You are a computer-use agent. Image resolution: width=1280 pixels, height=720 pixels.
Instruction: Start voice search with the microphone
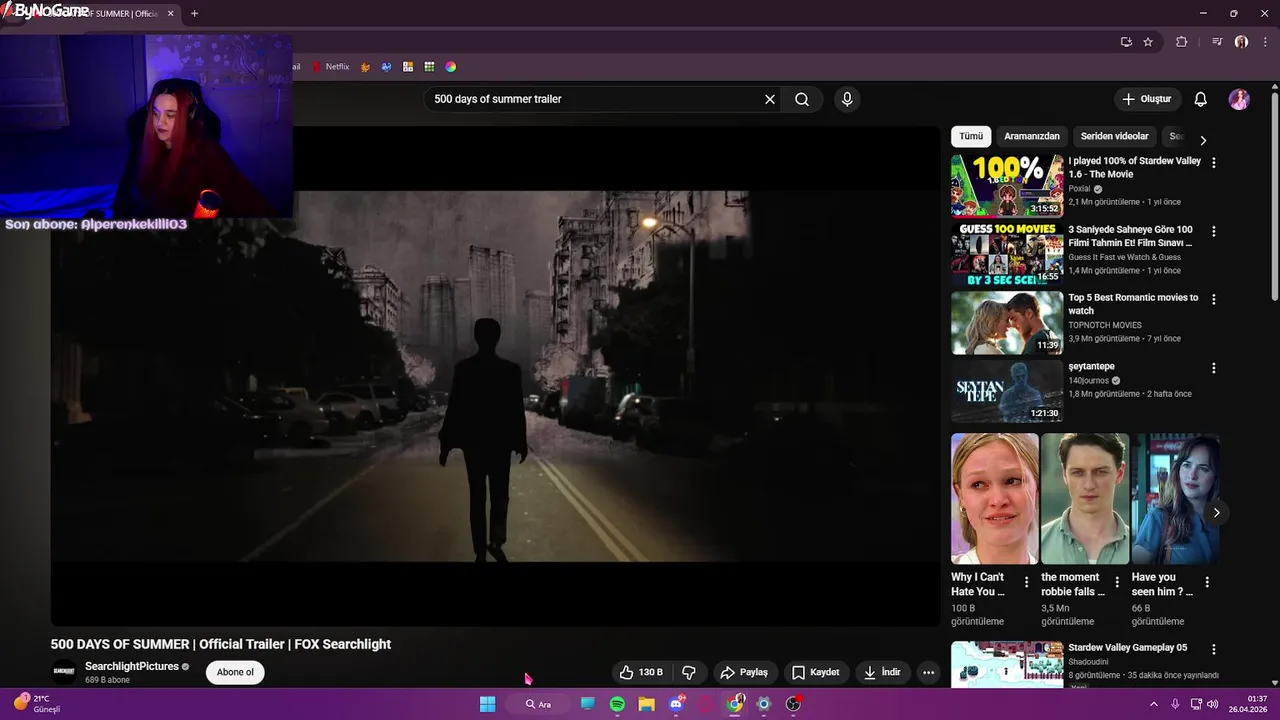847,99
